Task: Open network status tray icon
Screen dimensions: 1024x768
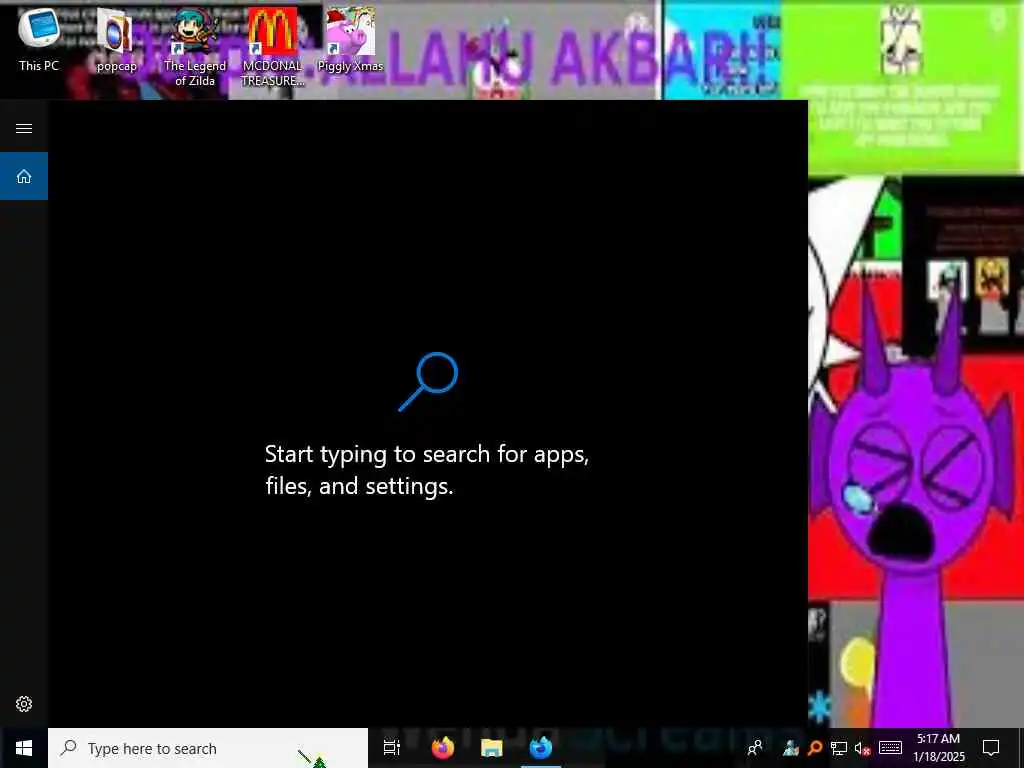Action: 839,748
